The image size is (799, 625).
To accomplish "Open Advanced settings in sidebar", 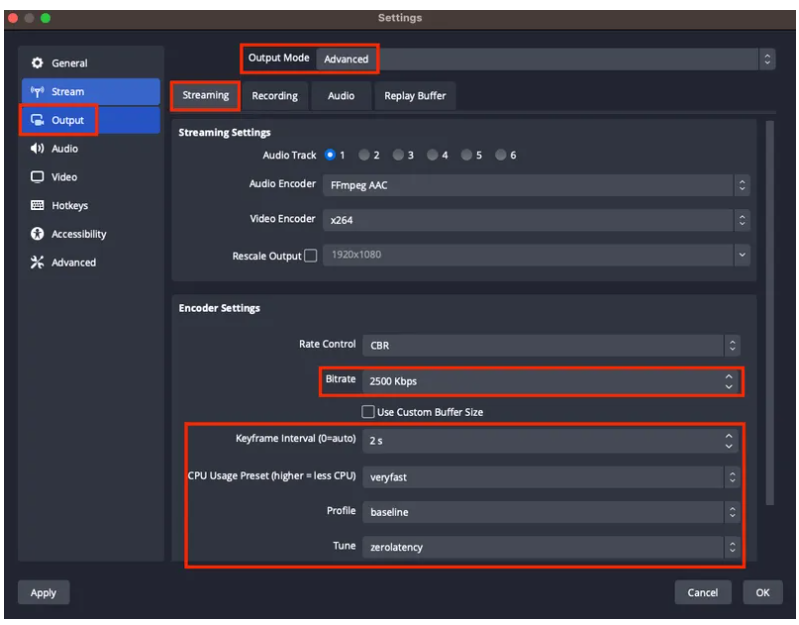I will point(91,263).
